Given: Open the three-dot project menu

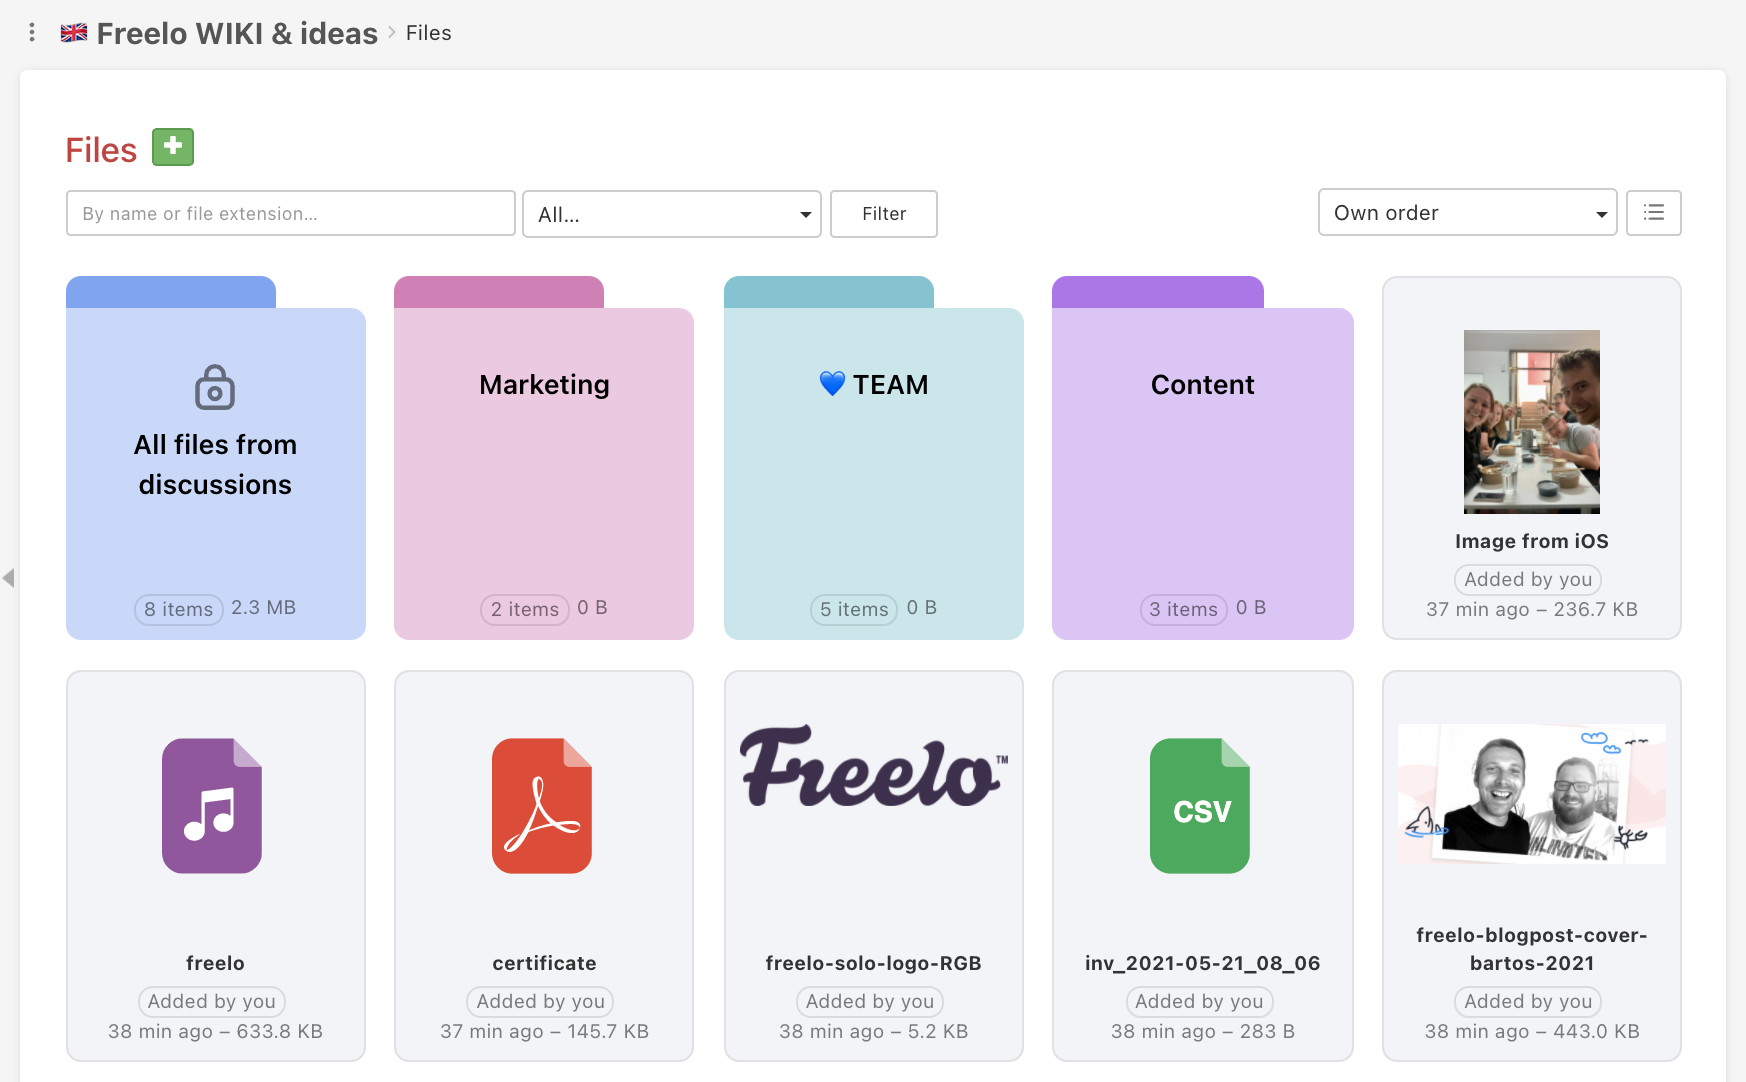Looking at the screenshot, I should (x=32, y=33).
